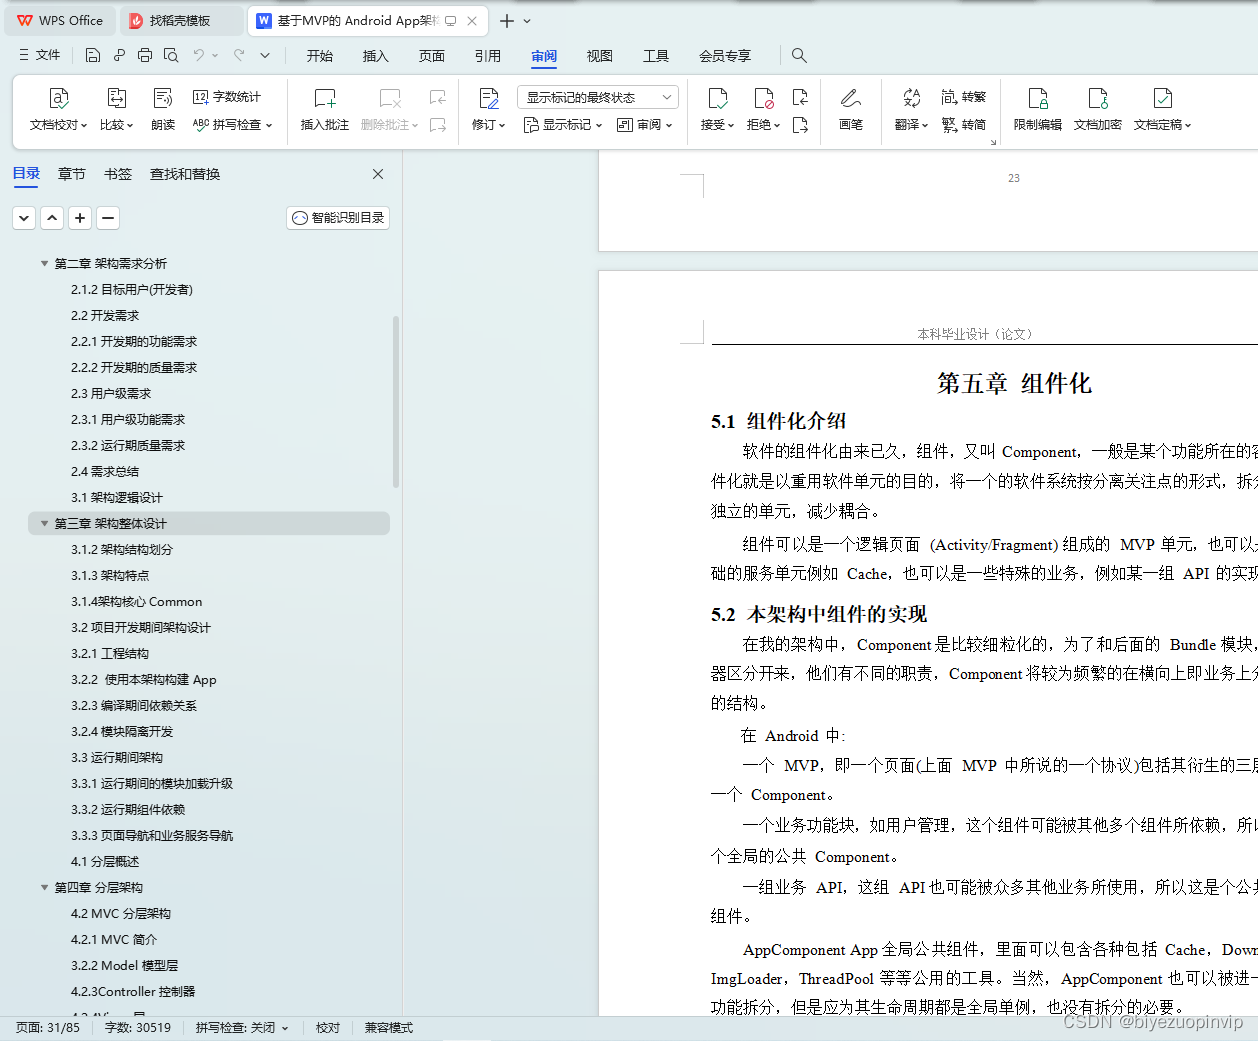Open 字数统计 word count
1258x1041 pixels.
(227, 97)
